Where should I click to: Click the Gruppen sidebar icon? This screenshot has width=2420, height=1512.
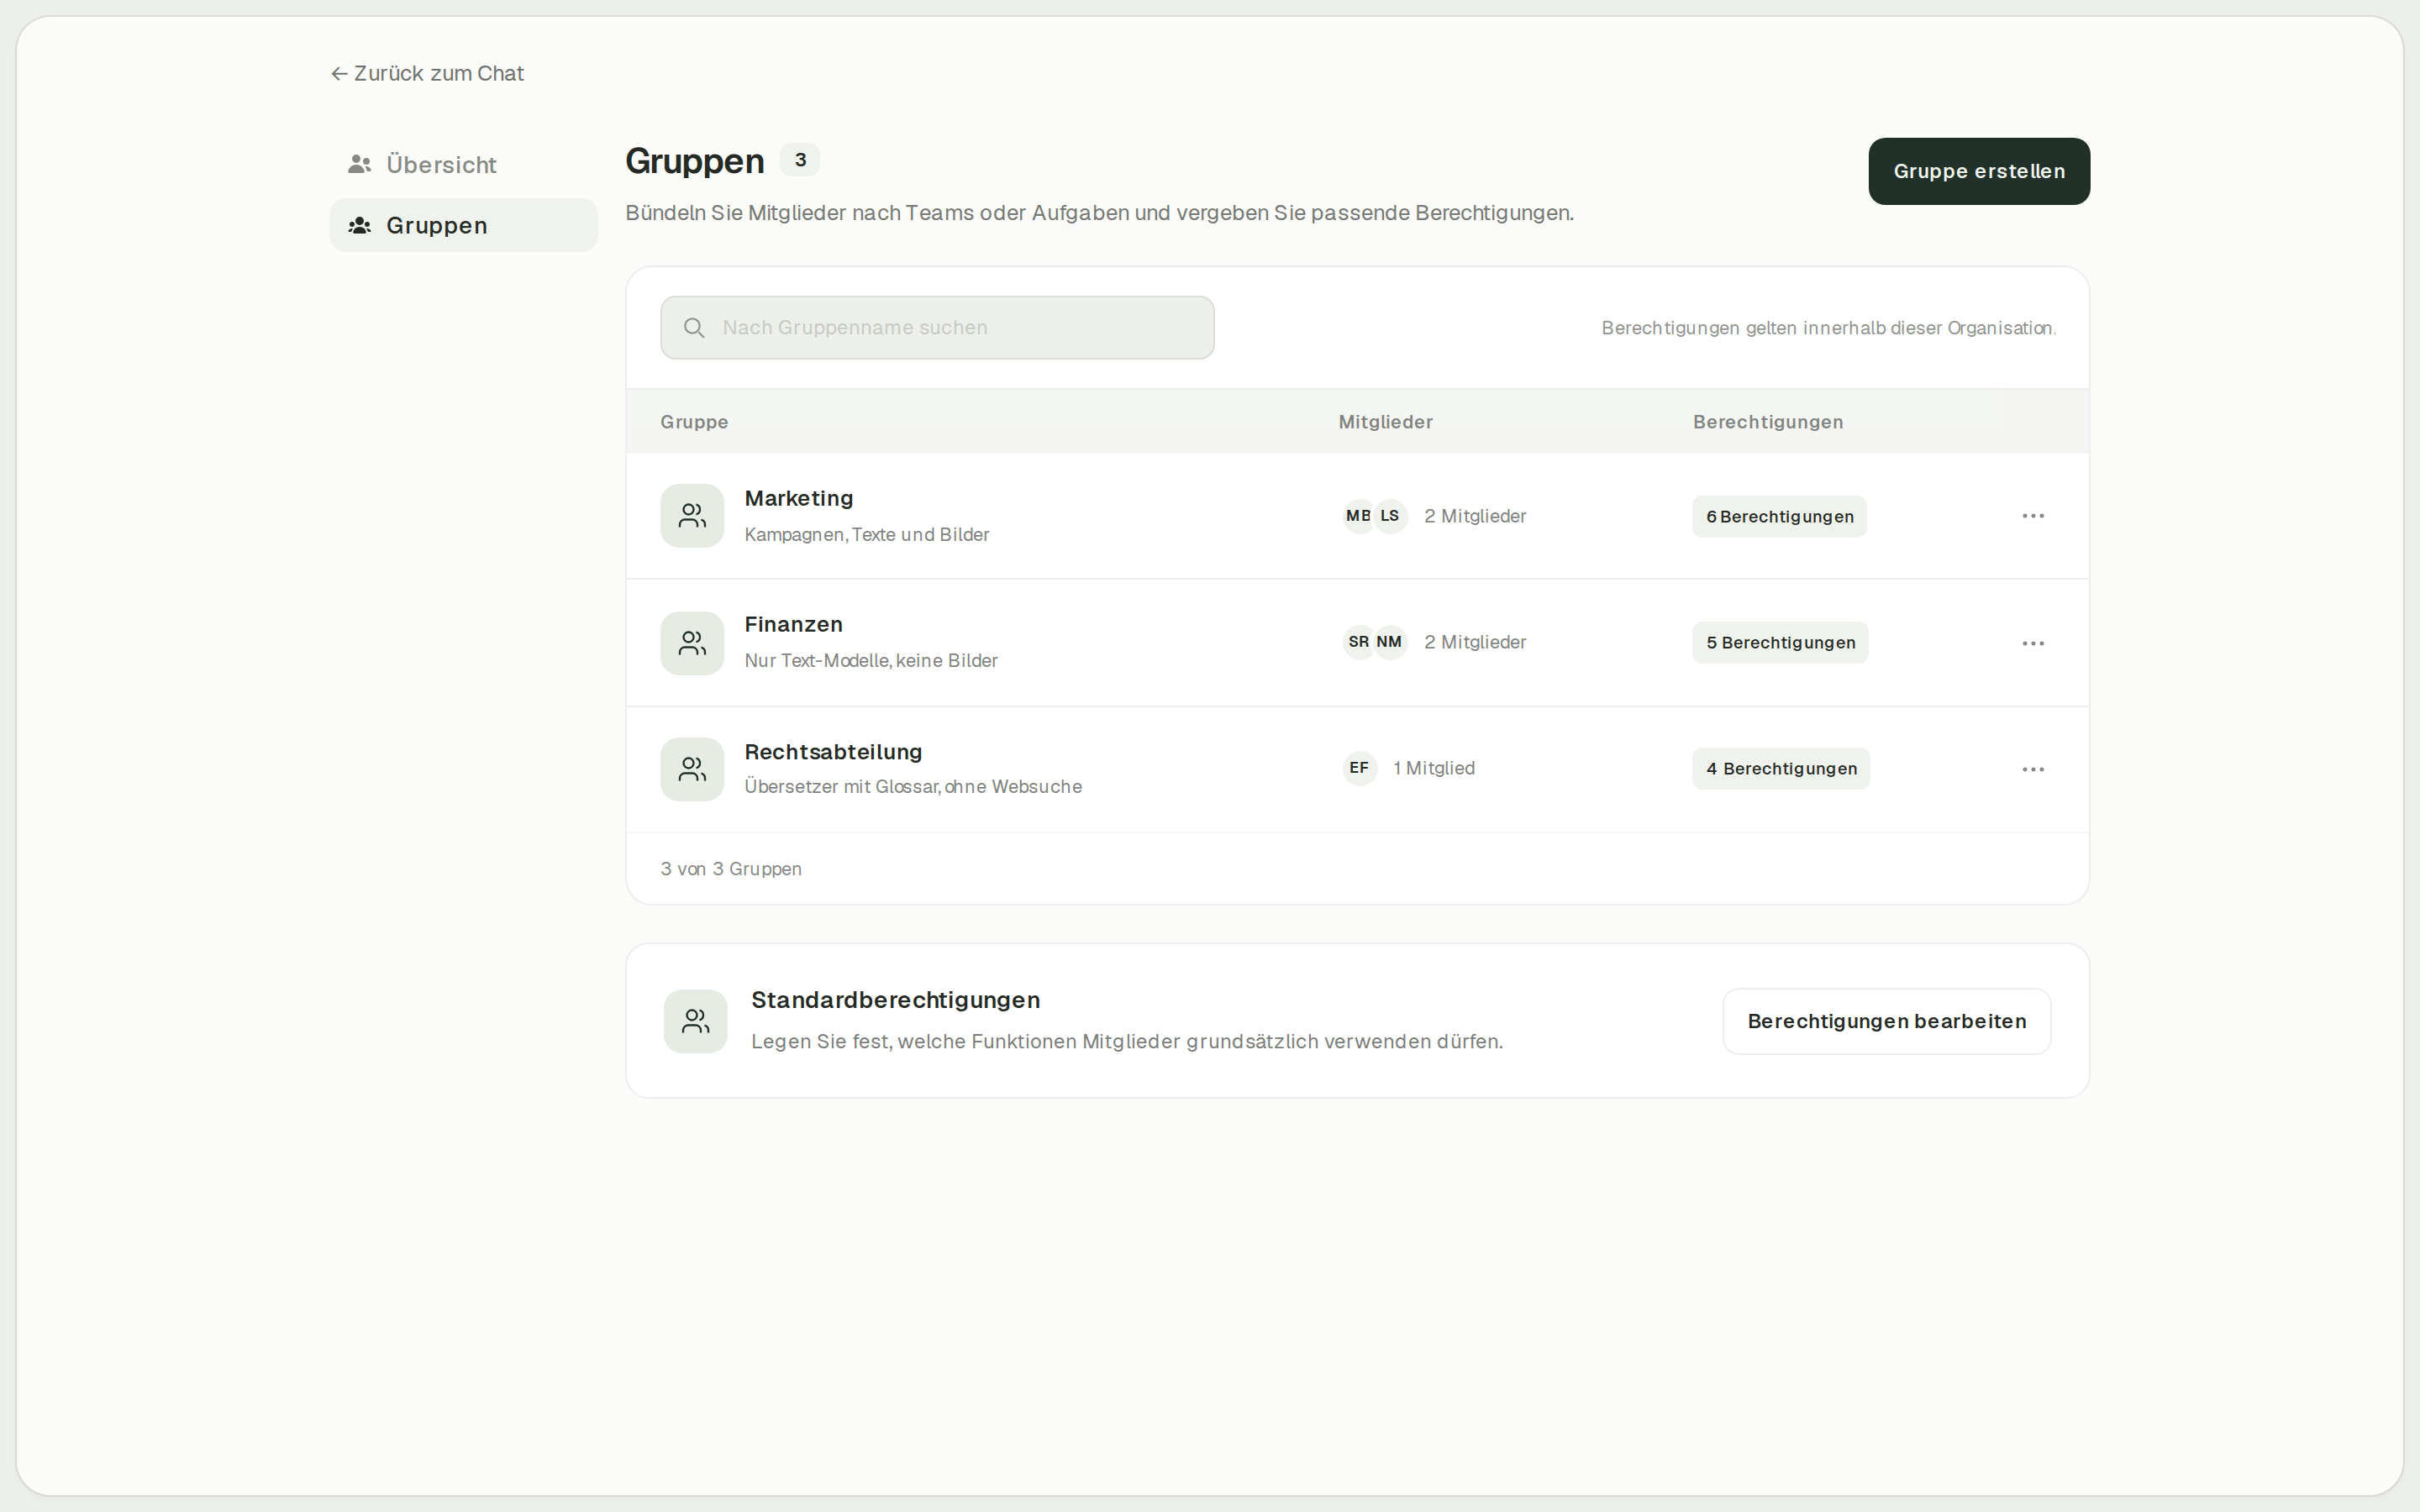(360, 225)
